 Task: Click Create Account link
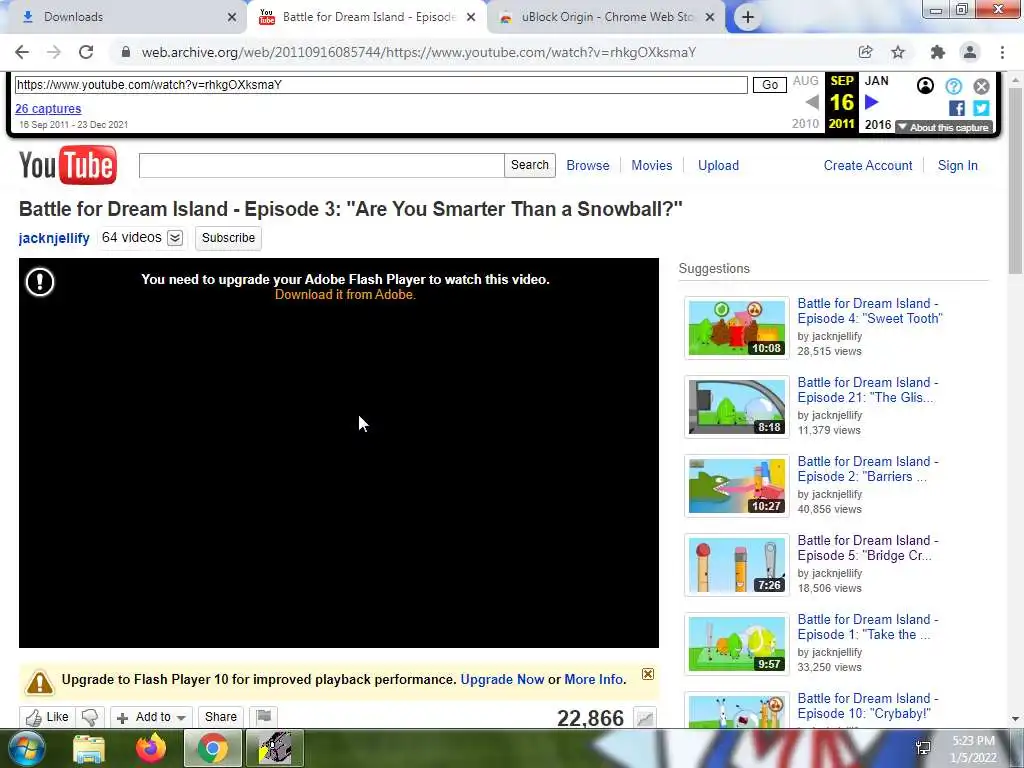pyautogui.click(x=868, y=165)
